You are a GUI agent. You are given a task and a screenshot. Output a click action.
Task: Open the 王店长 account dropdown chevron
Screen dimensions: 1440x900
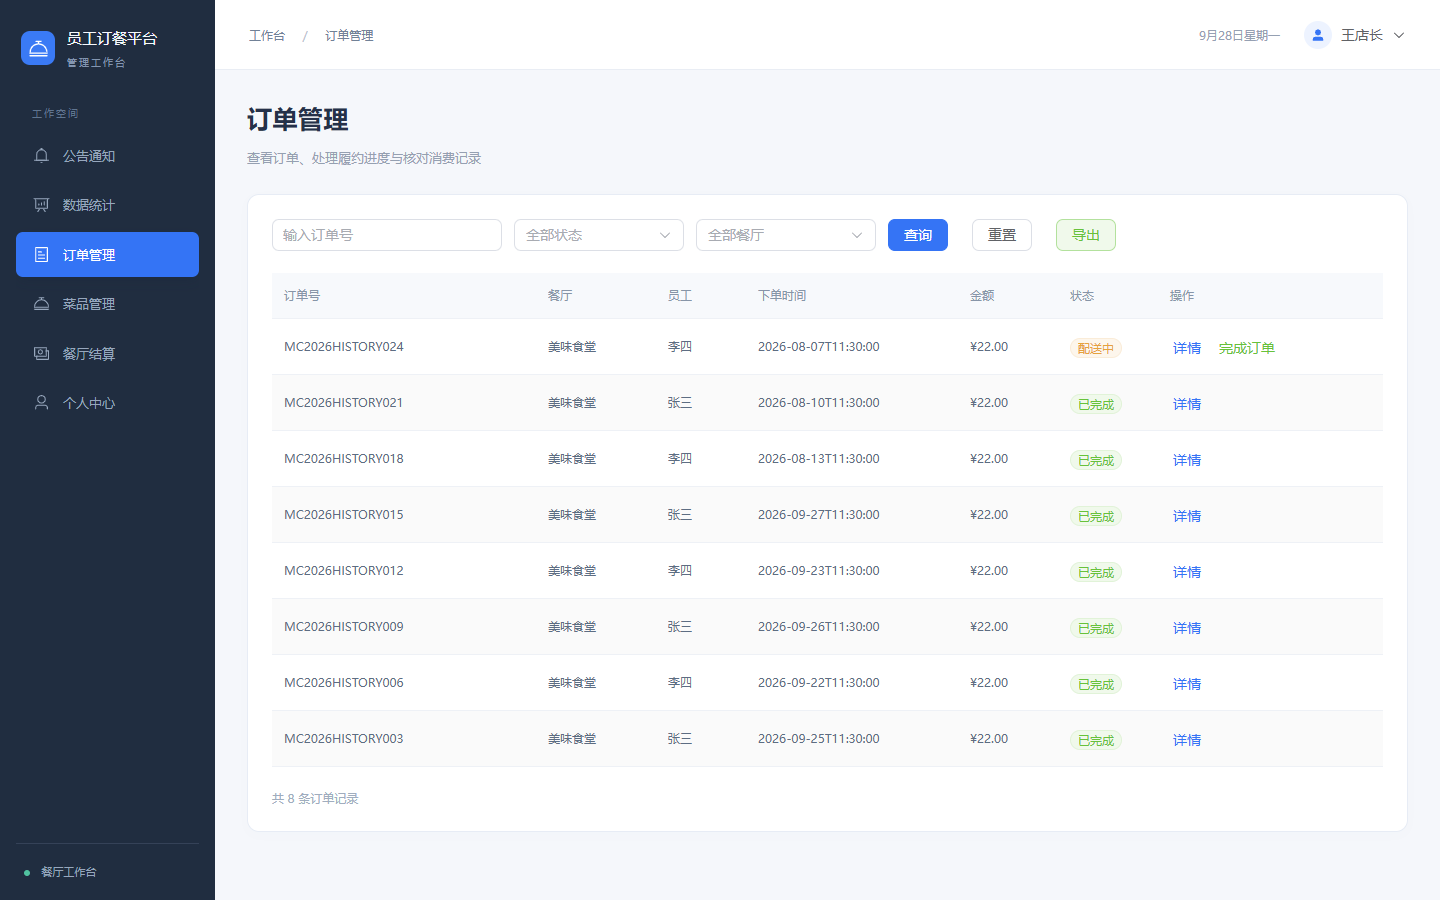(x=1399, y=35)
